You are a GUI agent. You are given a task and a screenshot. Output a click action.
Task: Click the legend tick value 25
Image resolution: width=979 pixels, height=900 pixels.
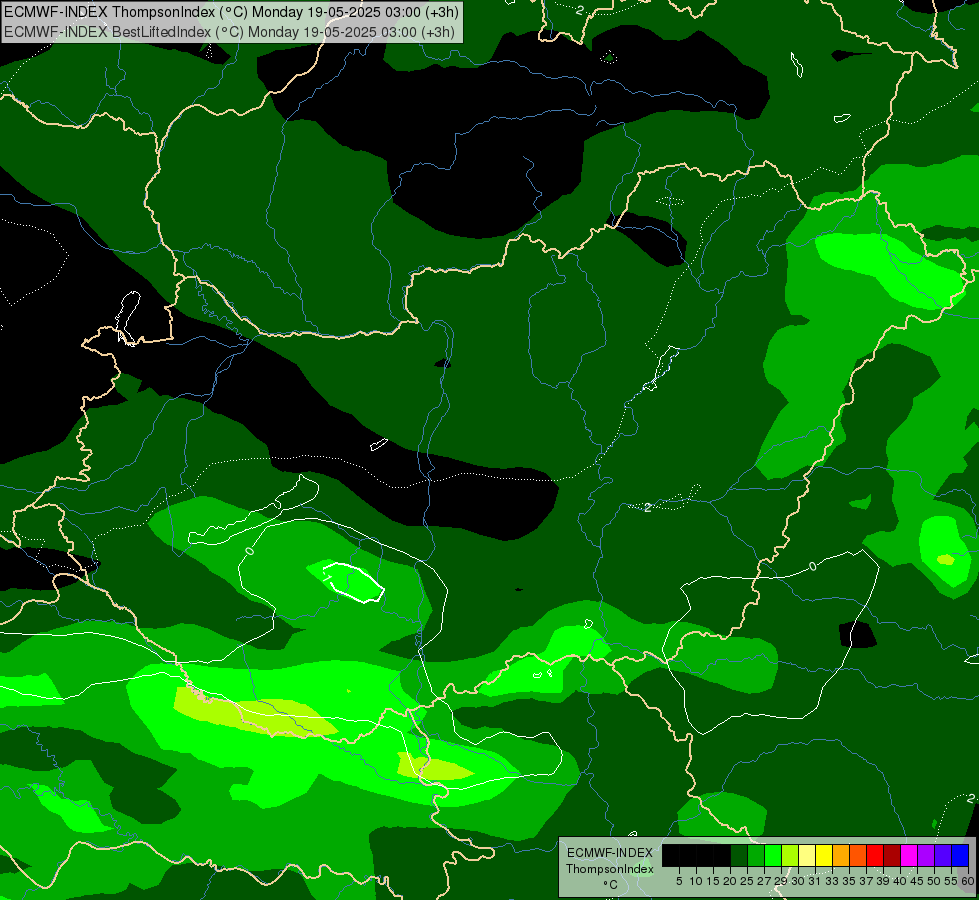[x=747, y=881]
